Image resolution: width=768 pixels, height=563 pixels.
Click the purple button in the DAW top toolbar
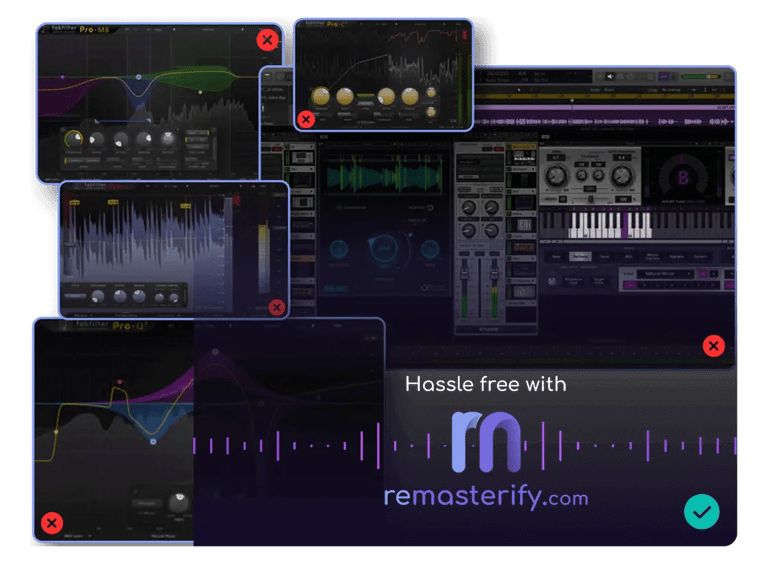[x=664, y=76]
